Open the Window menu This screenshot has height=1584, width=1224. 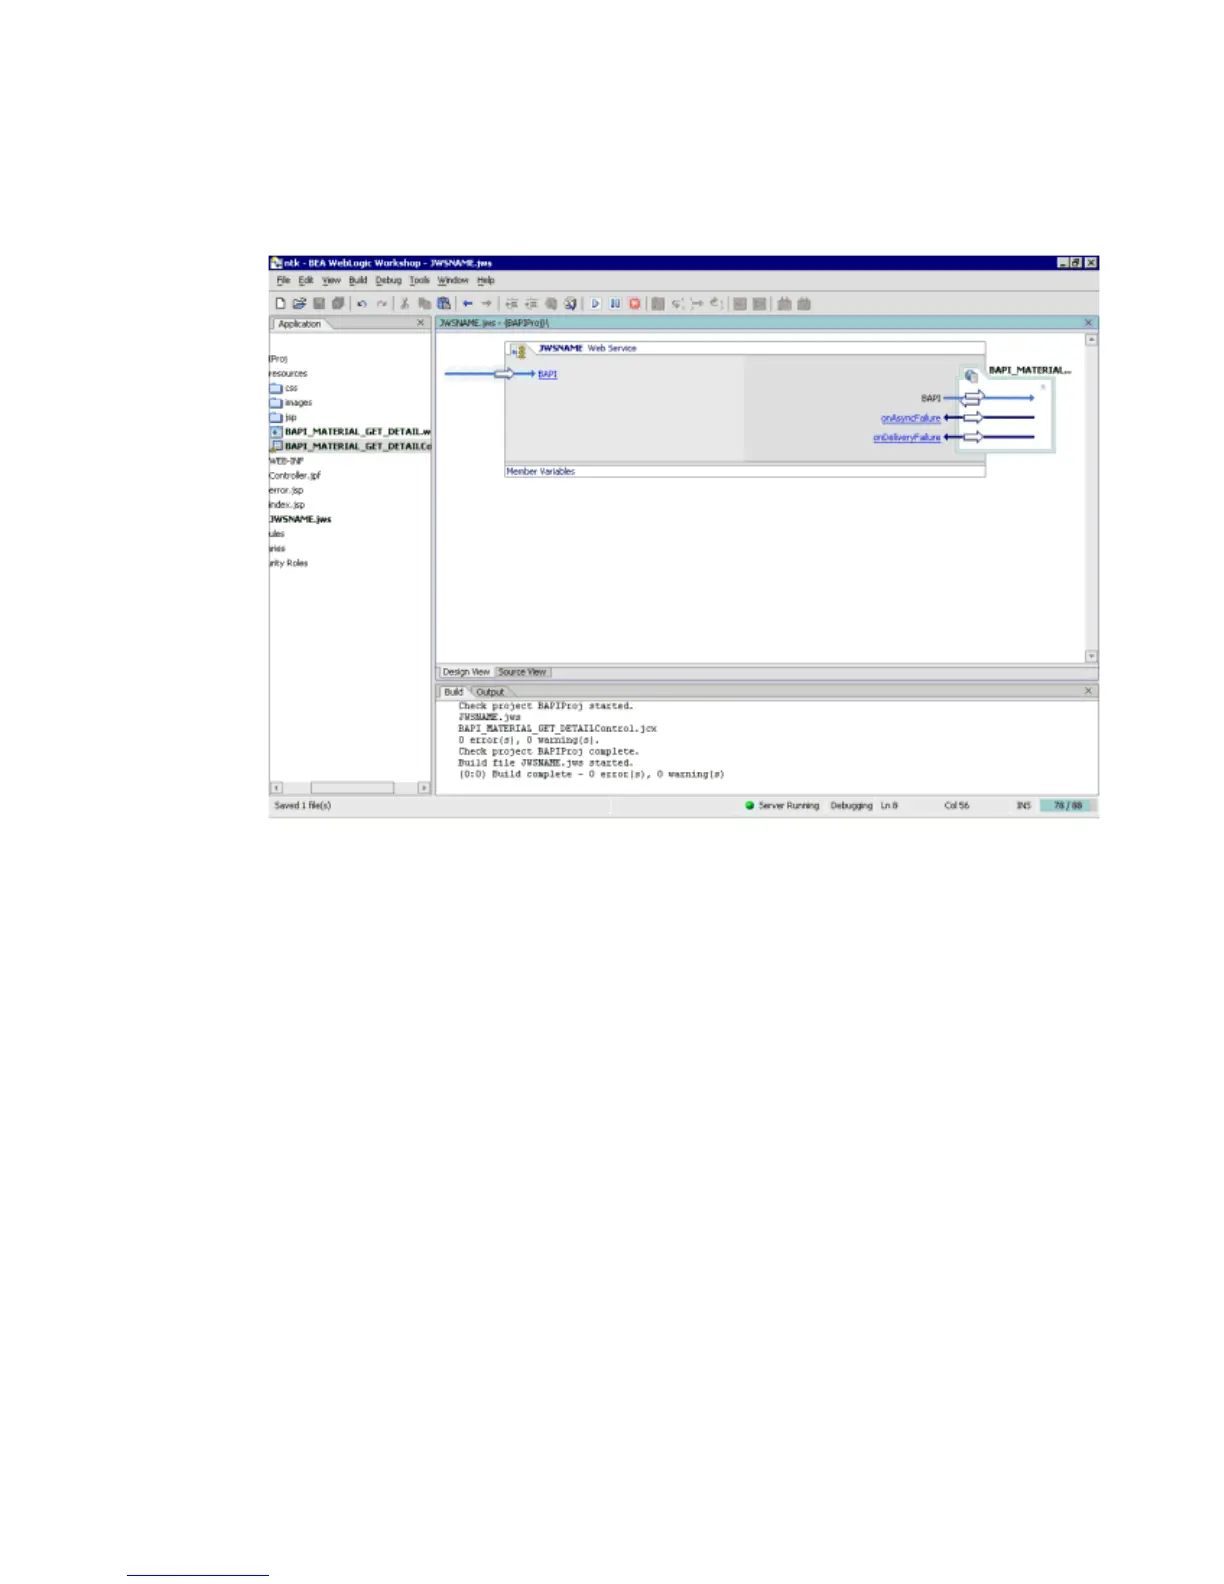(x=453, y=281)
